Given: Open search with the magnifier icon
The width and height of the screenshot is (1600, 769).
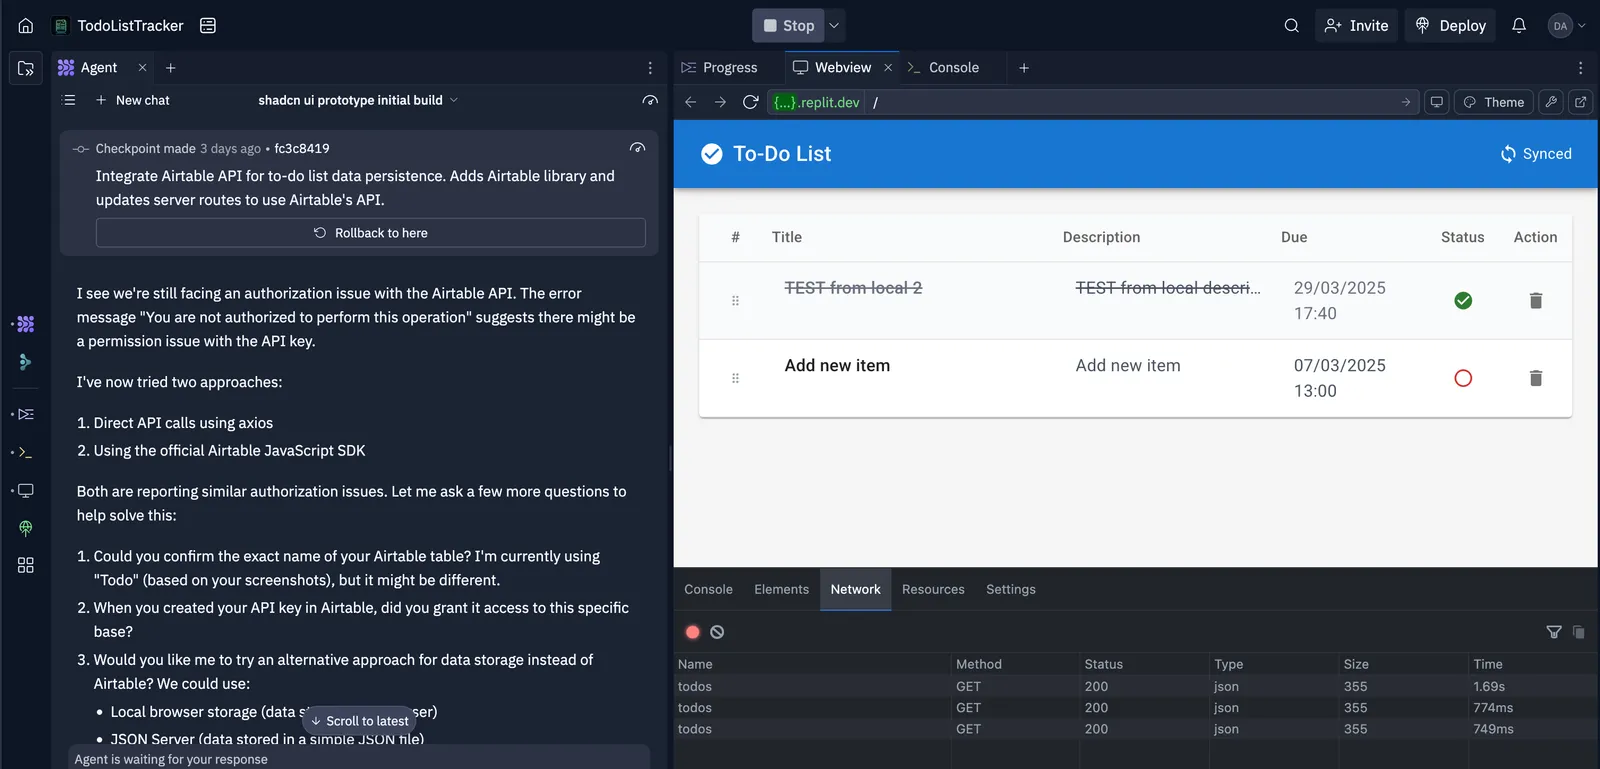Looking at the screenshot, I should tap(1292, 26).
